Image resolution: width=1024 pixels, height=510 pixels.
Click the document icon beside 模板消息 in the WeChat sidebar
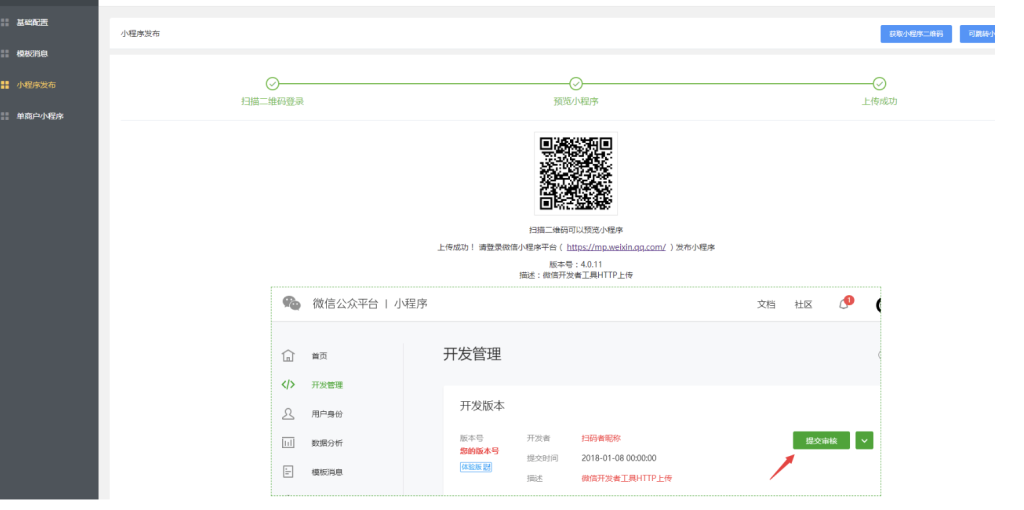288,471
